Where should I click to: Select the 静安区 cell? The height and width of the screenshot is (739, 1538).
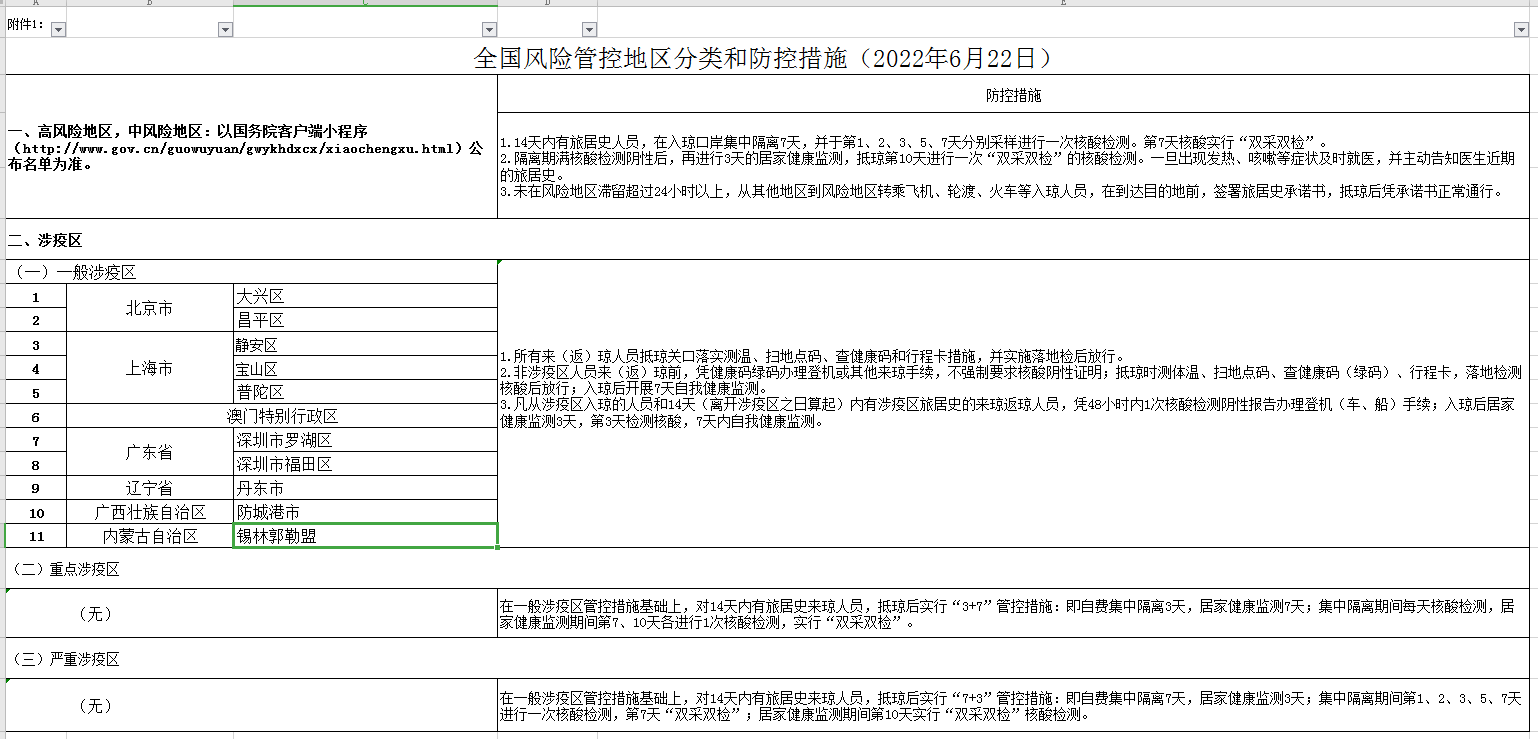(x=365, y=344)
